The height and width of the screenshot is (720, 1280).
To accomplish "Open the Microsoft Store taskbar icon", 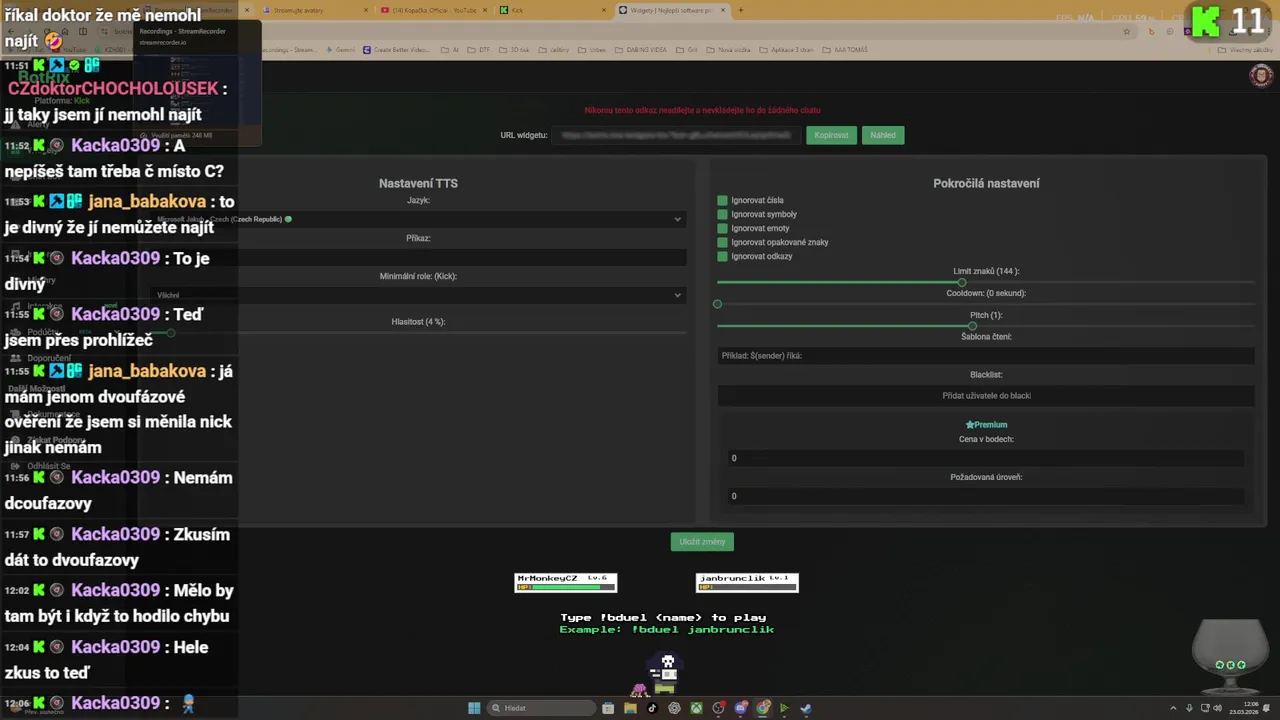I will 608,708.
